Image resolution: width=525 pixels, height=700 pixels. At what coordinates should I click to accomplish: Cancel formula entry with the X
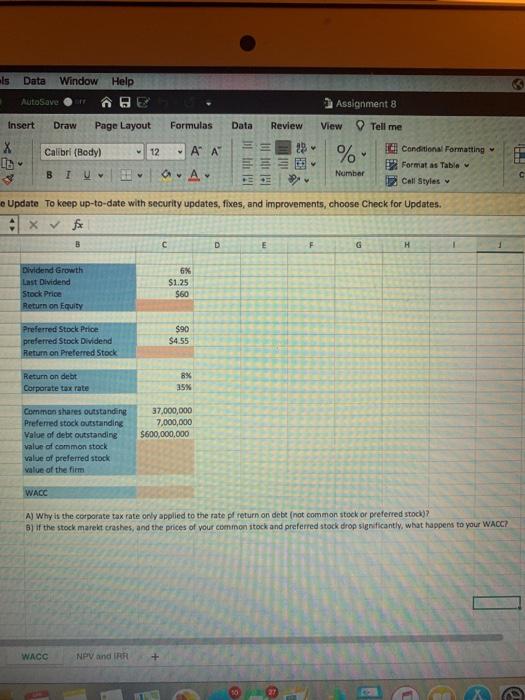click(x=33, y=225)
